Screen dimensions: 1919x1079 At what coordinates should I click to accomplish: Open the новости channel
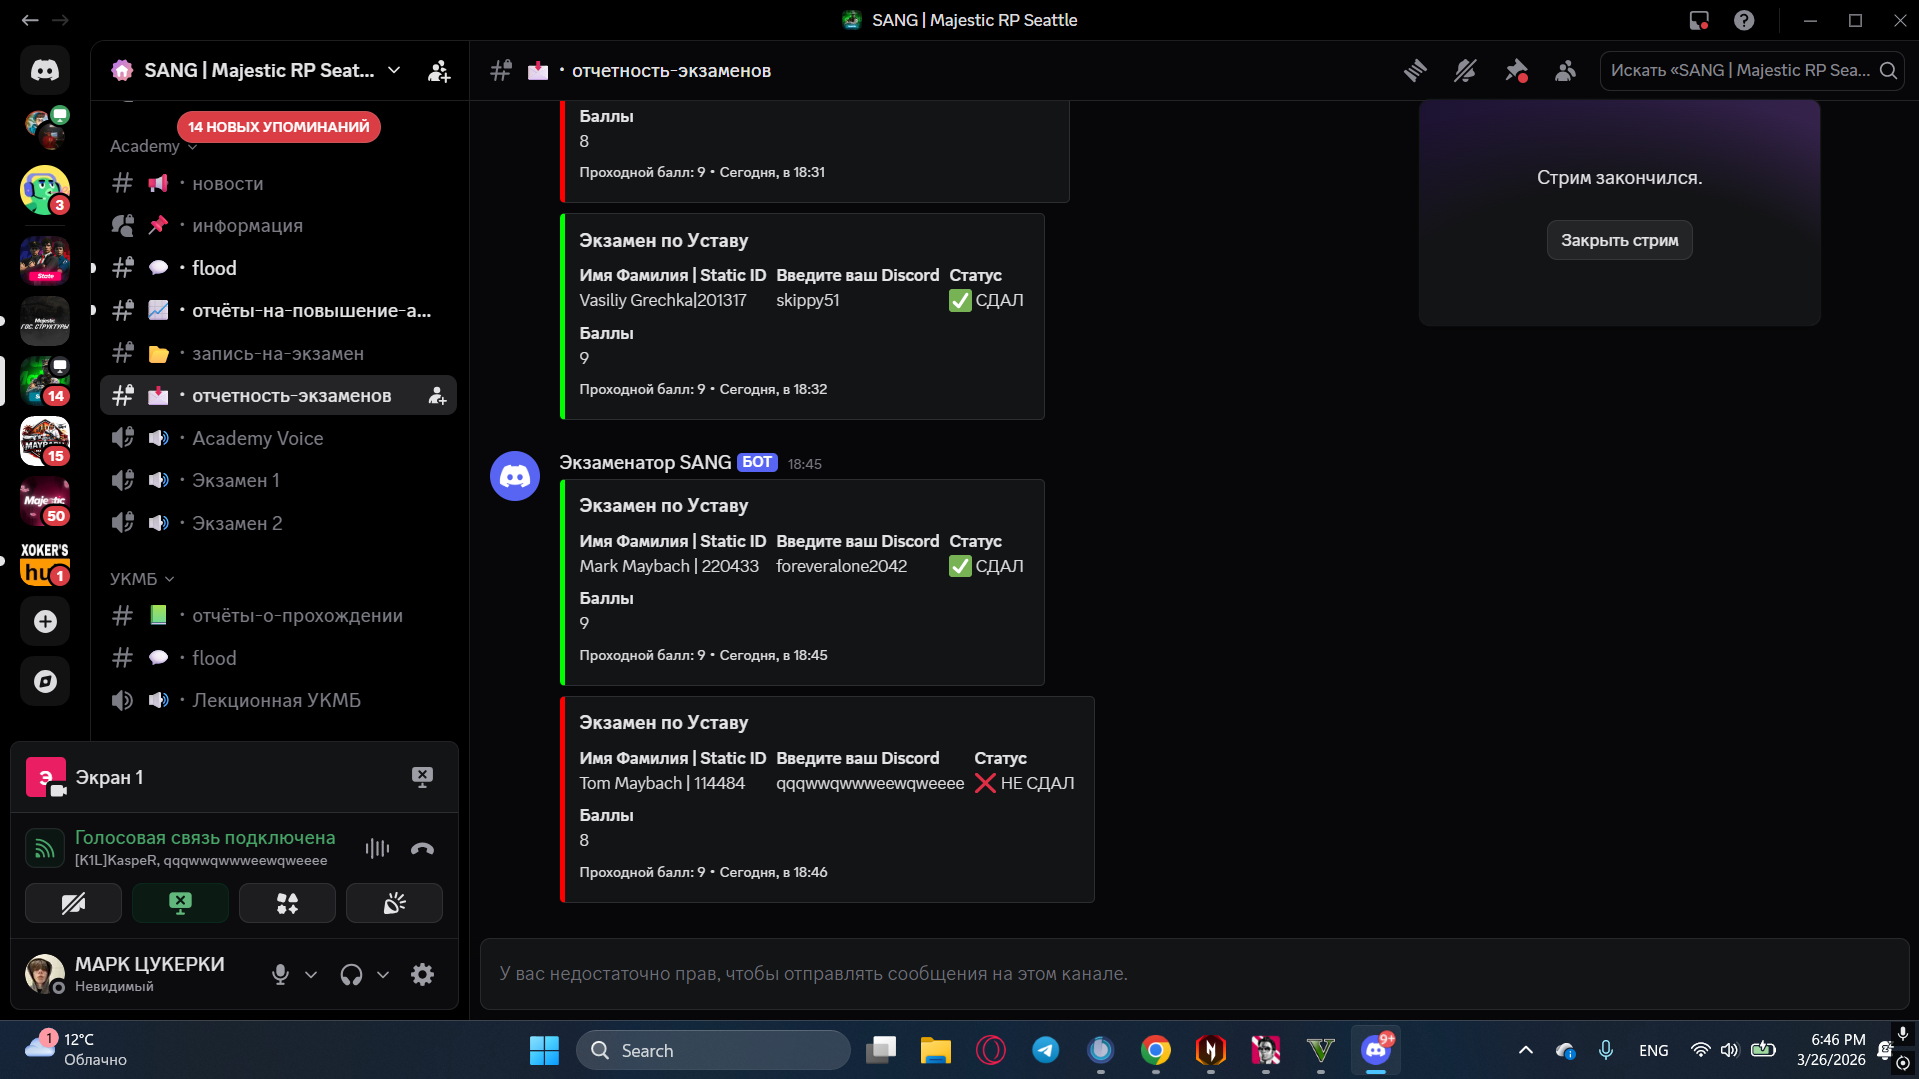pyautogui.click(x=278, y=184)
